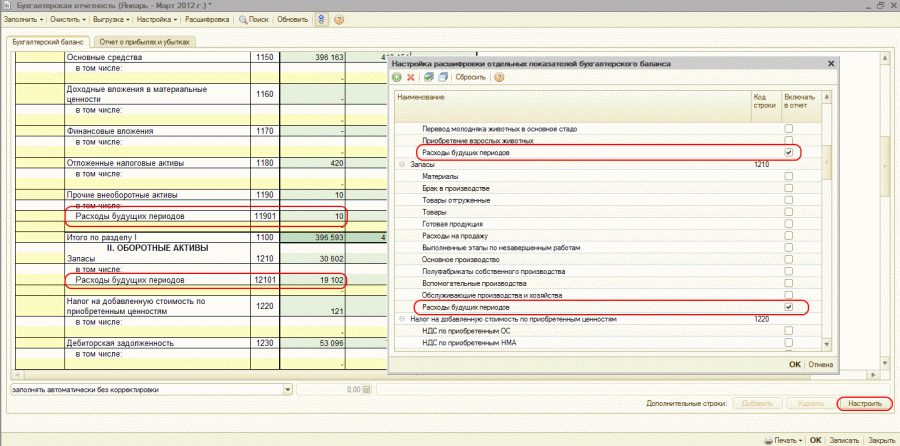Collapse the Запасы tree group
900x446 pixels.
coord(401,164)
